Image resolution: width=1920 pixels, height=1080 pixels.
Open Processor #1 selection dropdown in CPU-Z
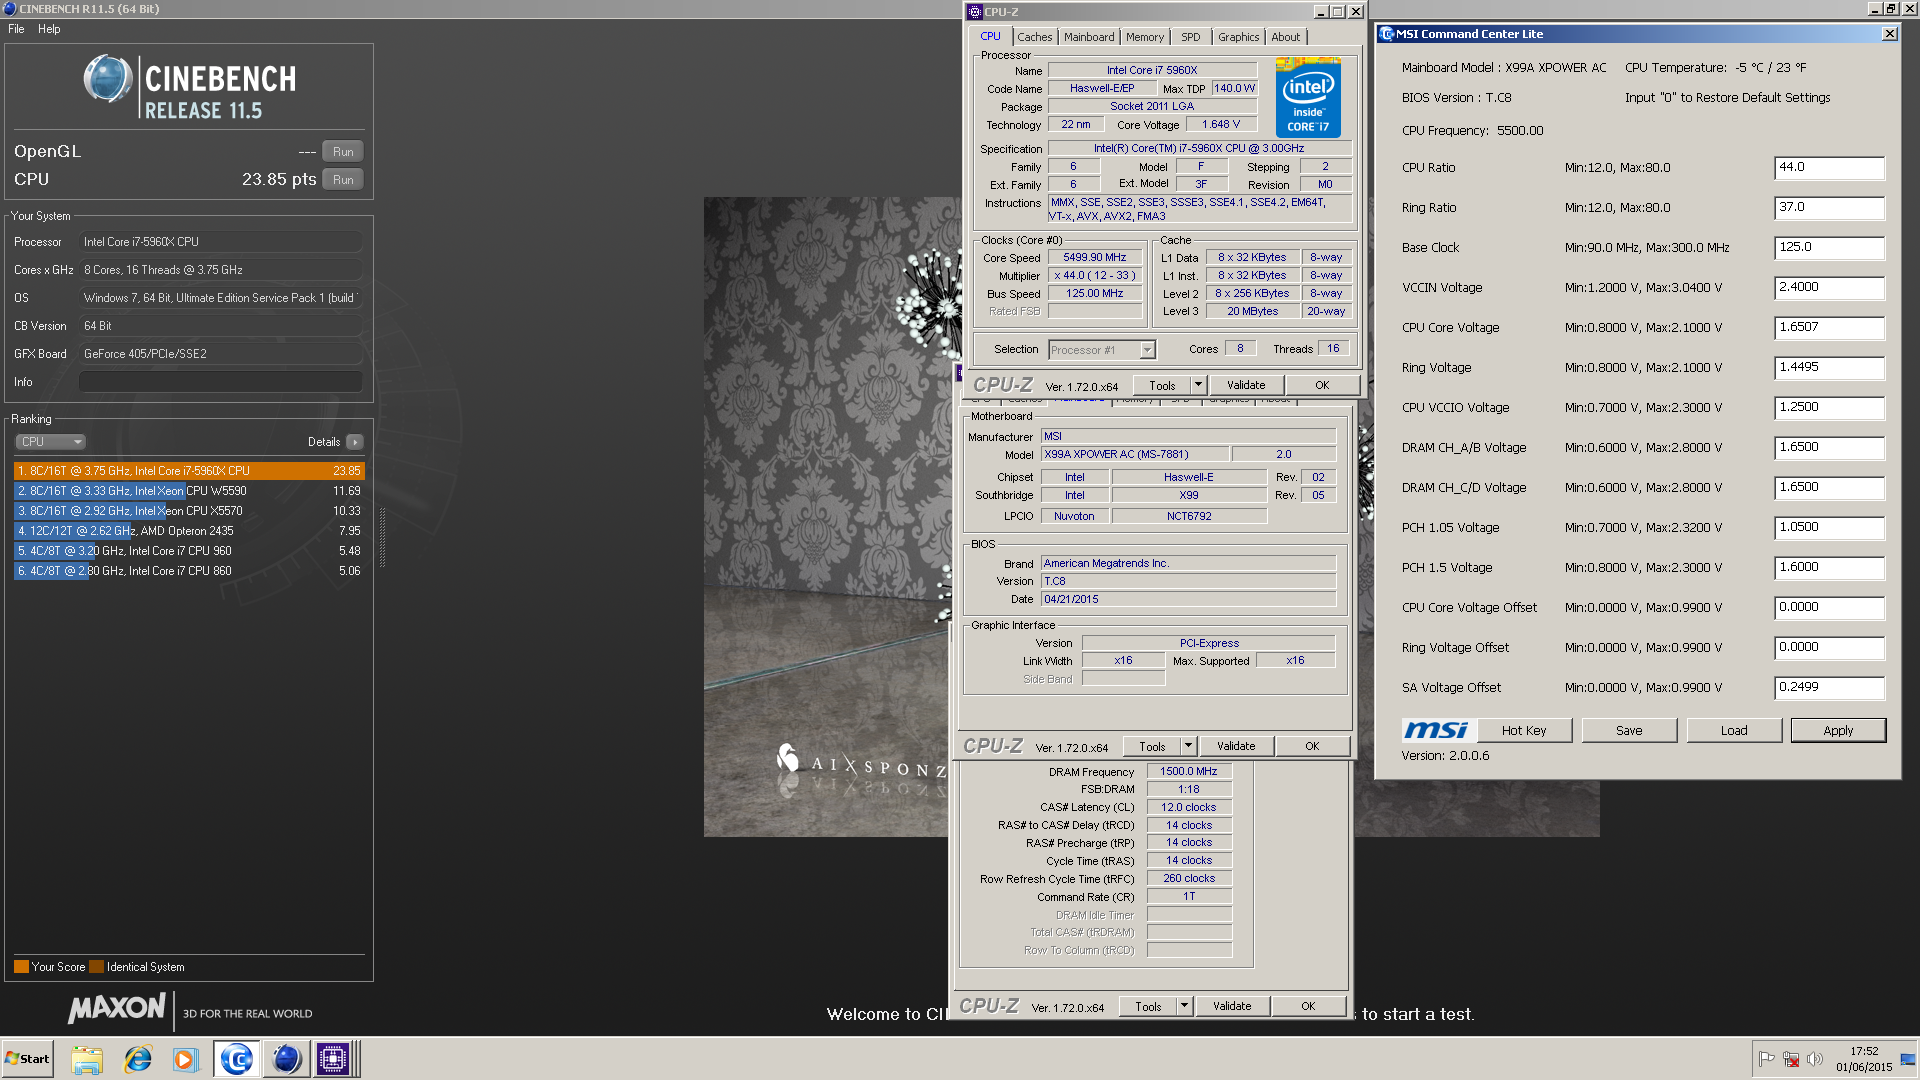(x=1102, y=350)
